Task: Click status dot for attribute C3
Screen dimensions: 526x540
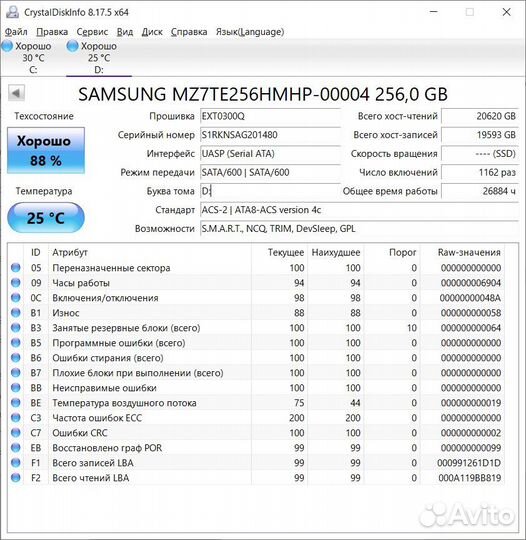Action: [x=16, y=418]
